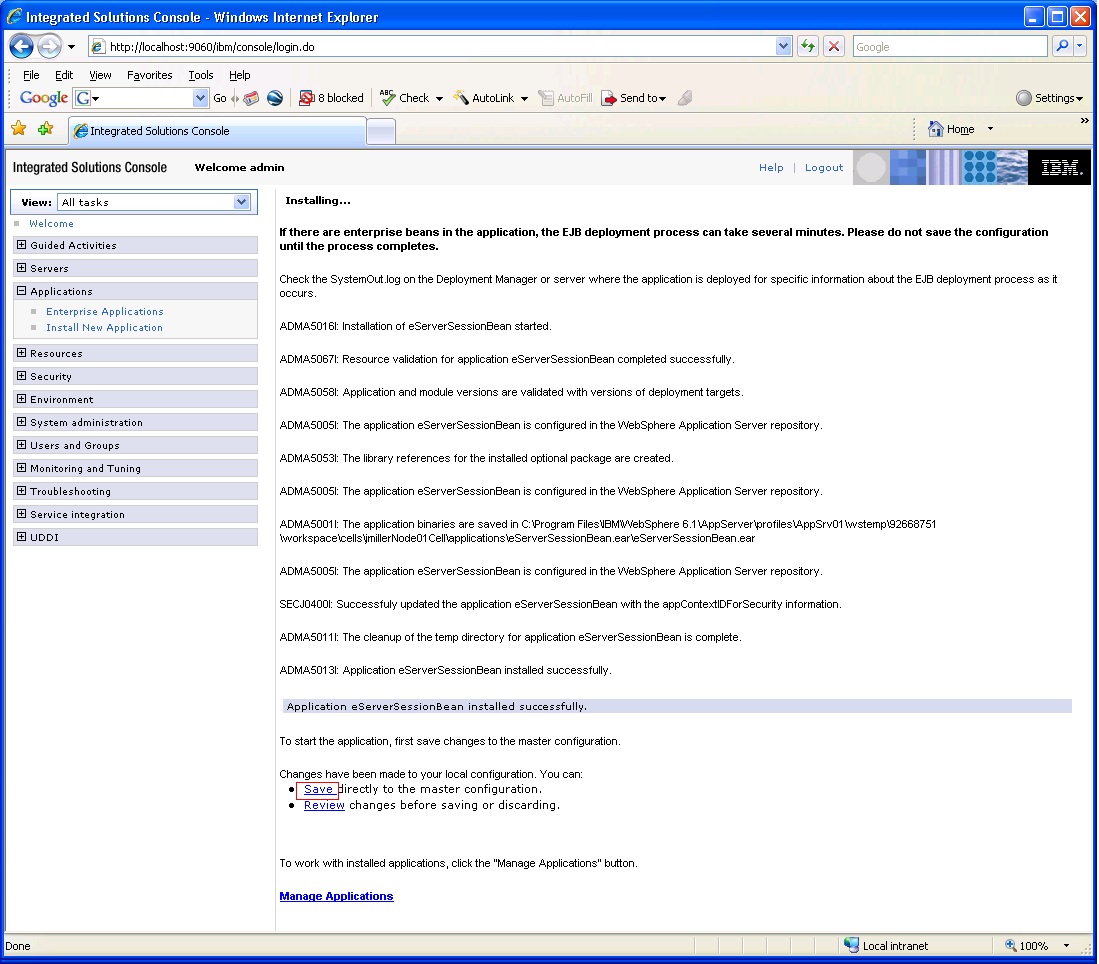Viewport: 1099px width, 964px height.
Task: Open the Help menu
Action: [239, 75]
